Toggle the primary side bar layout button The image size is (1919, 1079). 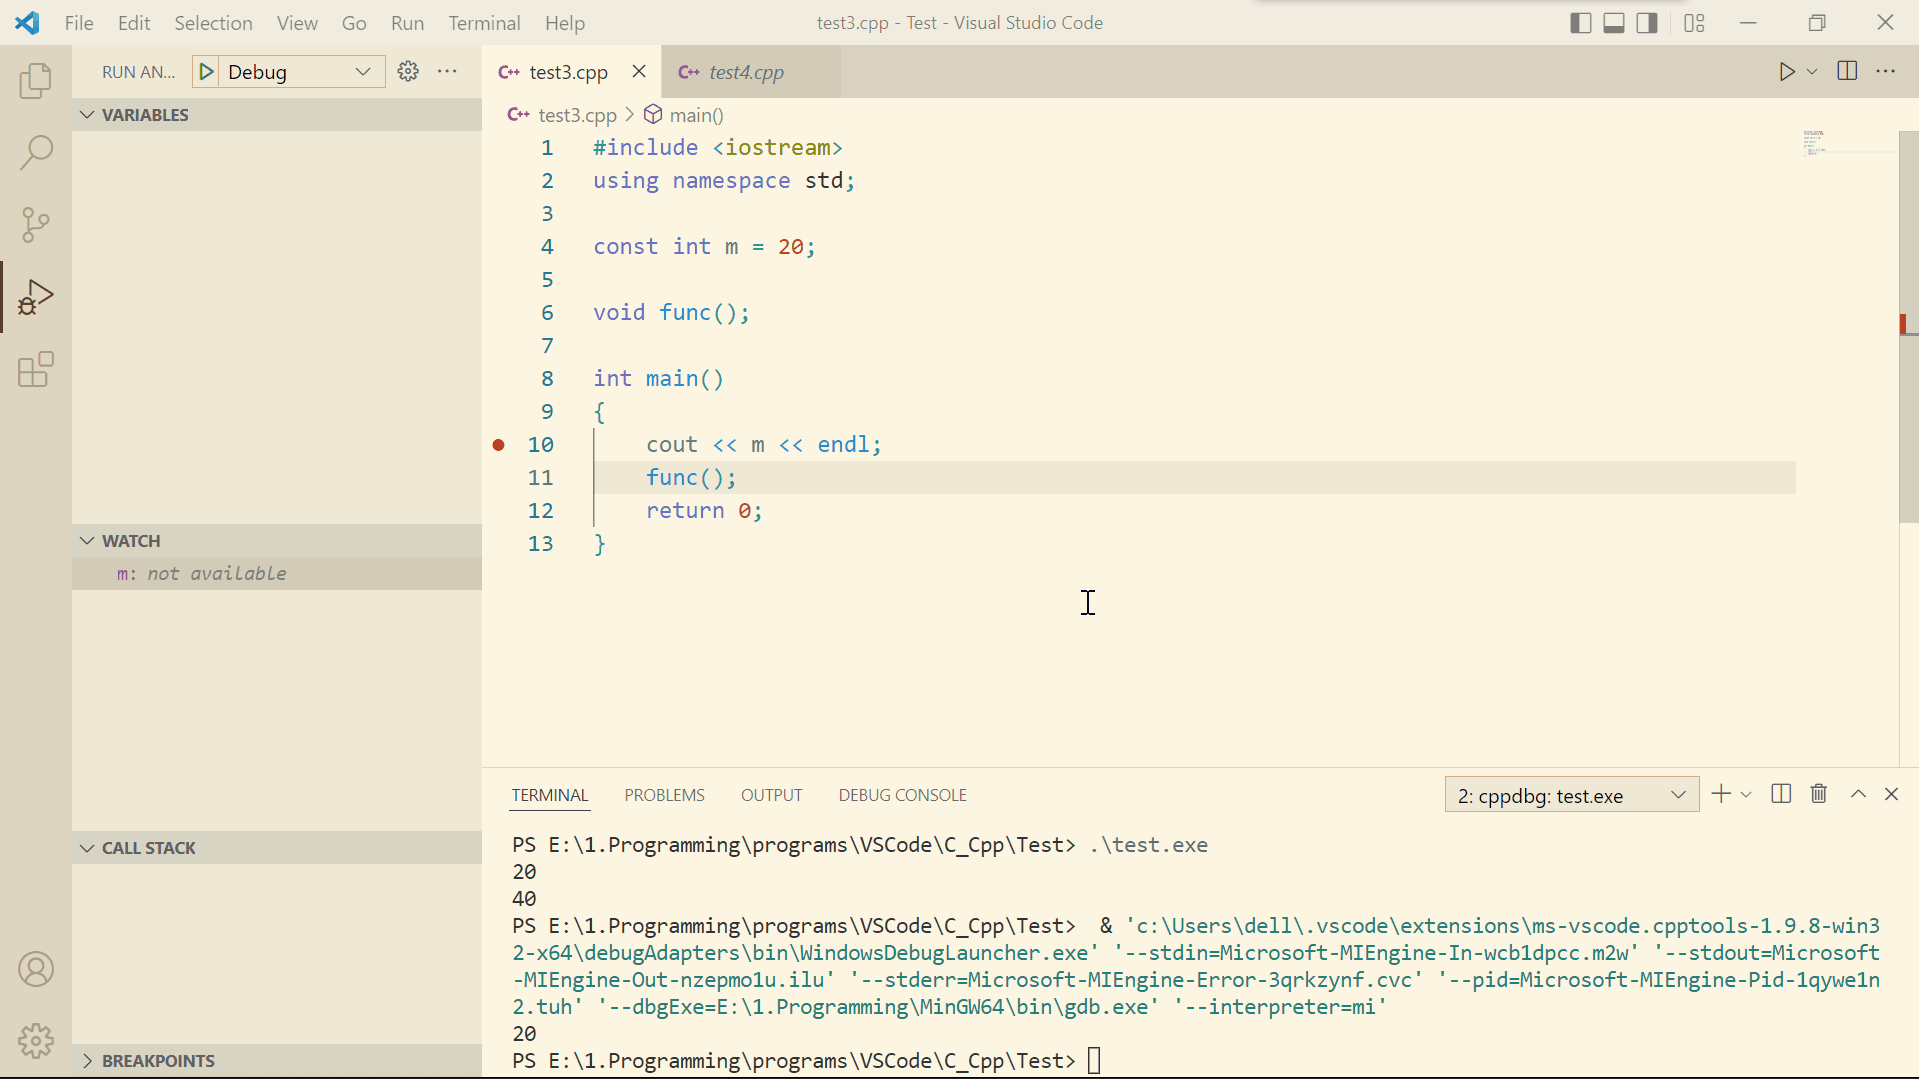1580,23
